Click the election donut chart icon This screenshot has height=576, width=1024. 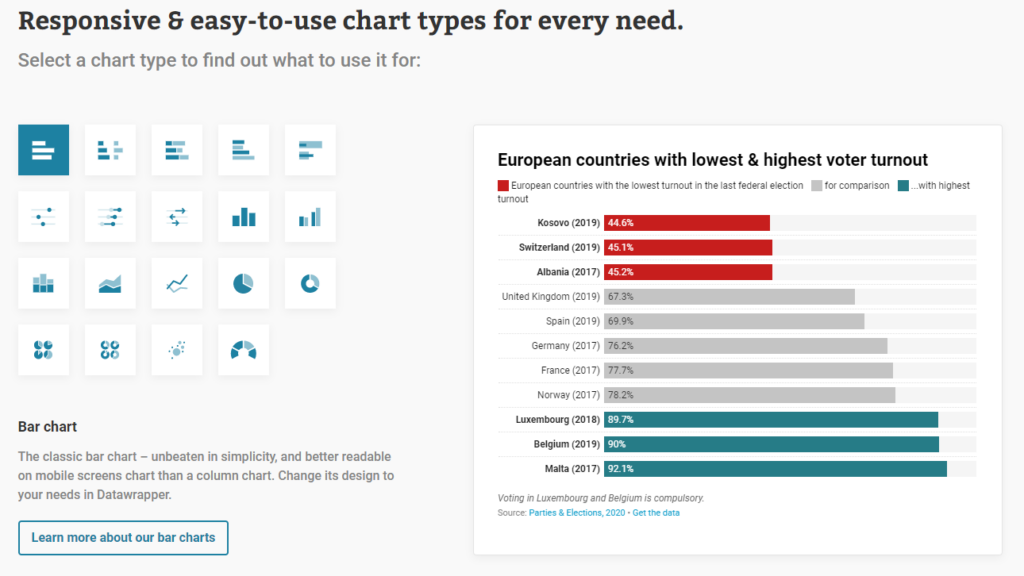pos(243,350)
